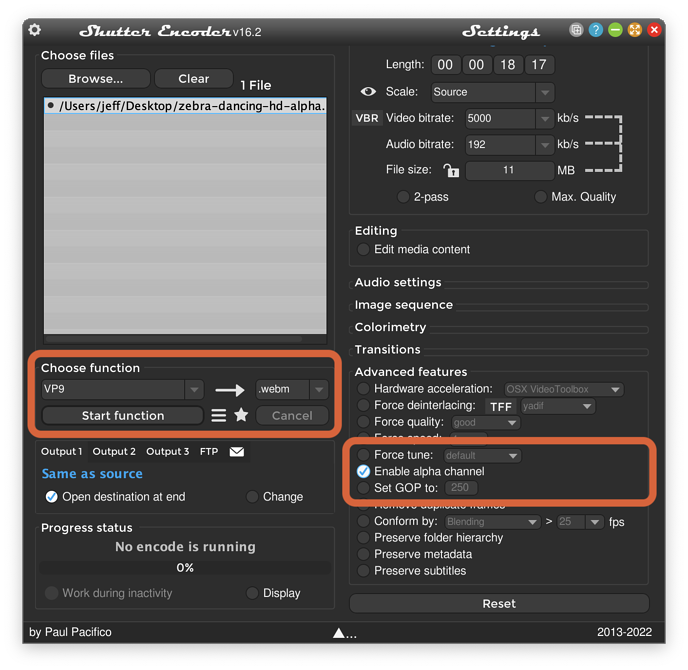Open the Scale Source dropdown
Screen dimensions: 688x670
tap(493, 92)
